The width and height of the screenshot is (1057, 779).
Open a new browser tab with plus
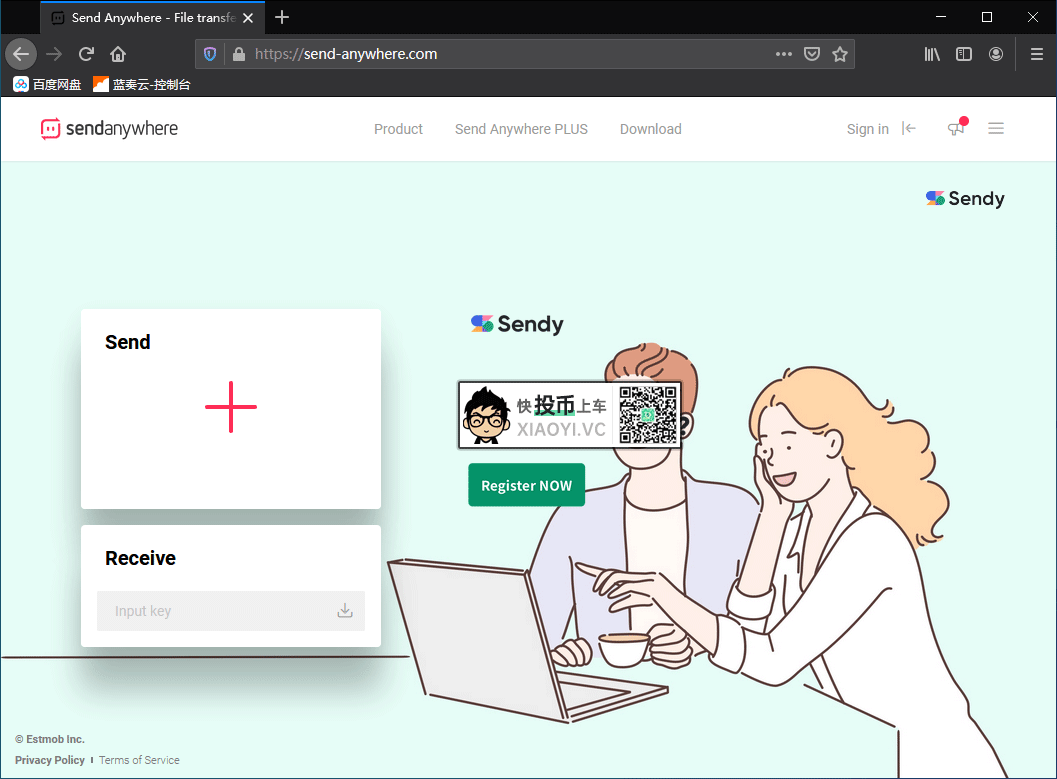point(282,18)
